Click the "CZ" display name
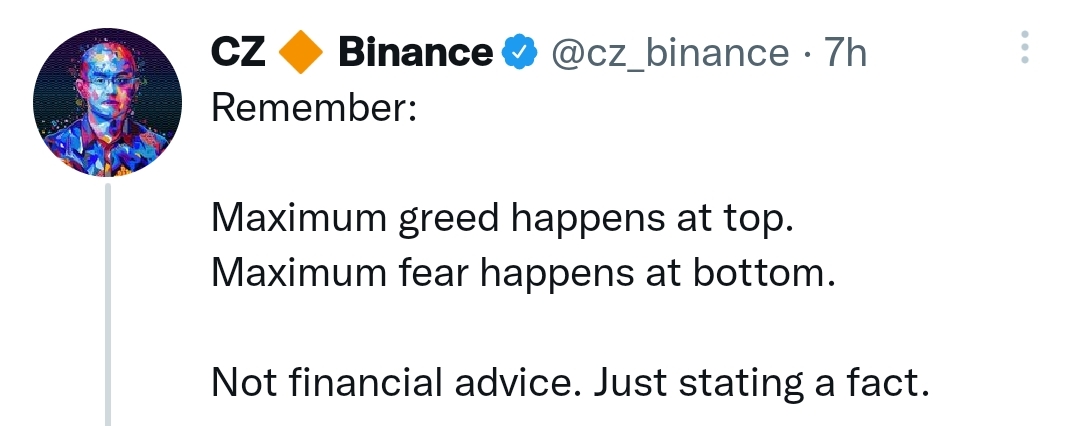 tap(238, 52)
